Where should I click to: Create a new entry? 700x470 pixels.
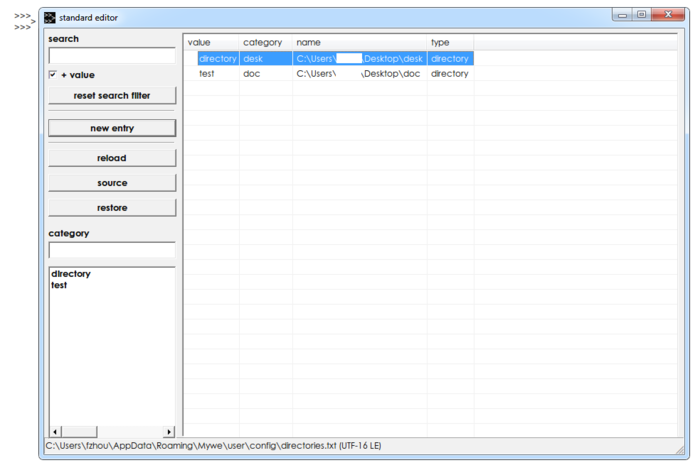(x=112, y=128)
